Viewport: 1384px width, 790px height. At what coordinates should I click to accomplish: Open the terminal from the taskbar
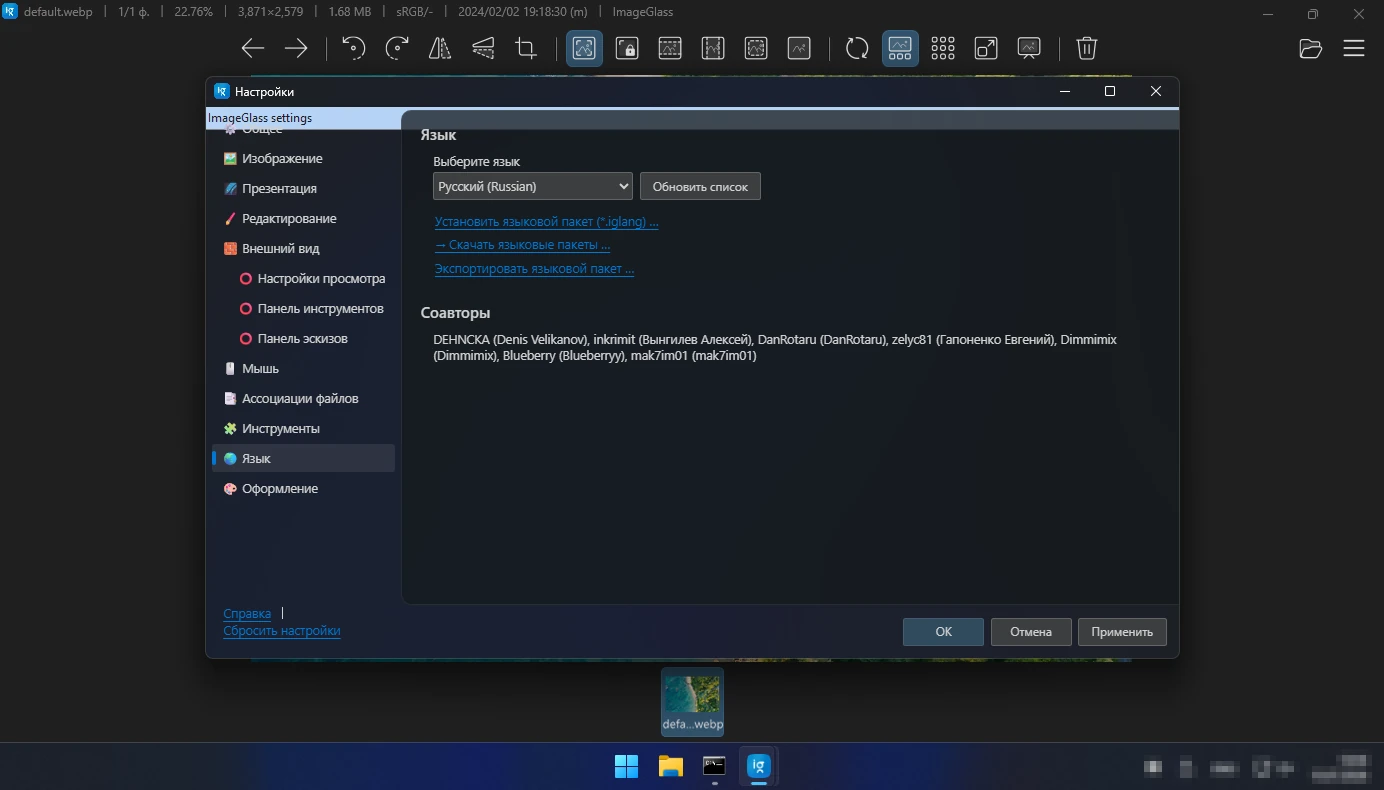714,767
